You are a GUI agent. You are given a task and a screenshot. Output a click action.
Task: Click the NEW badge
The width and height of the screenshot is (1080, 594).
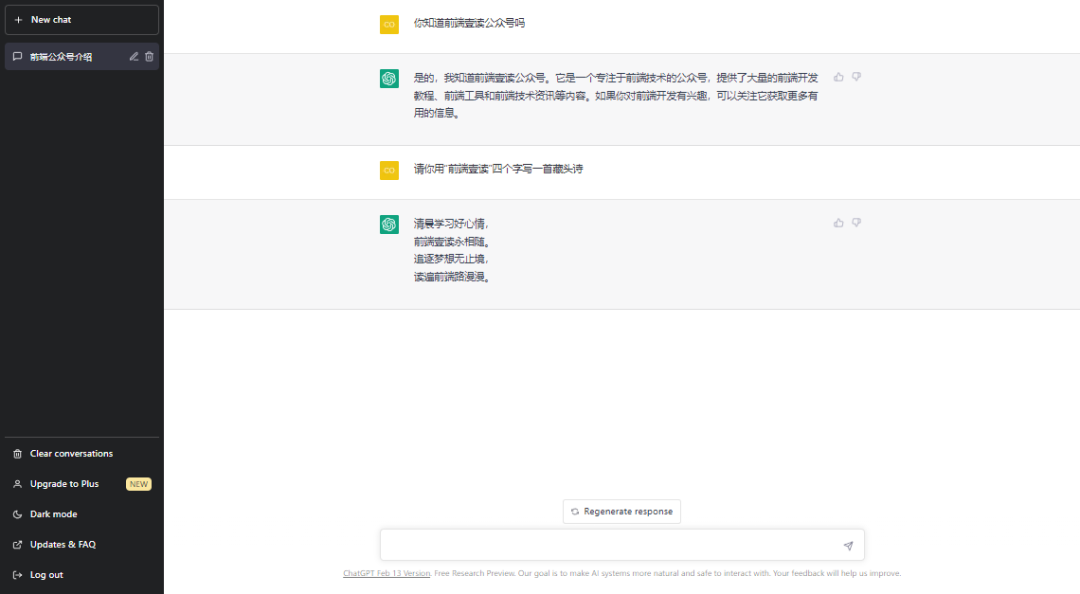(x=138, y=484)
